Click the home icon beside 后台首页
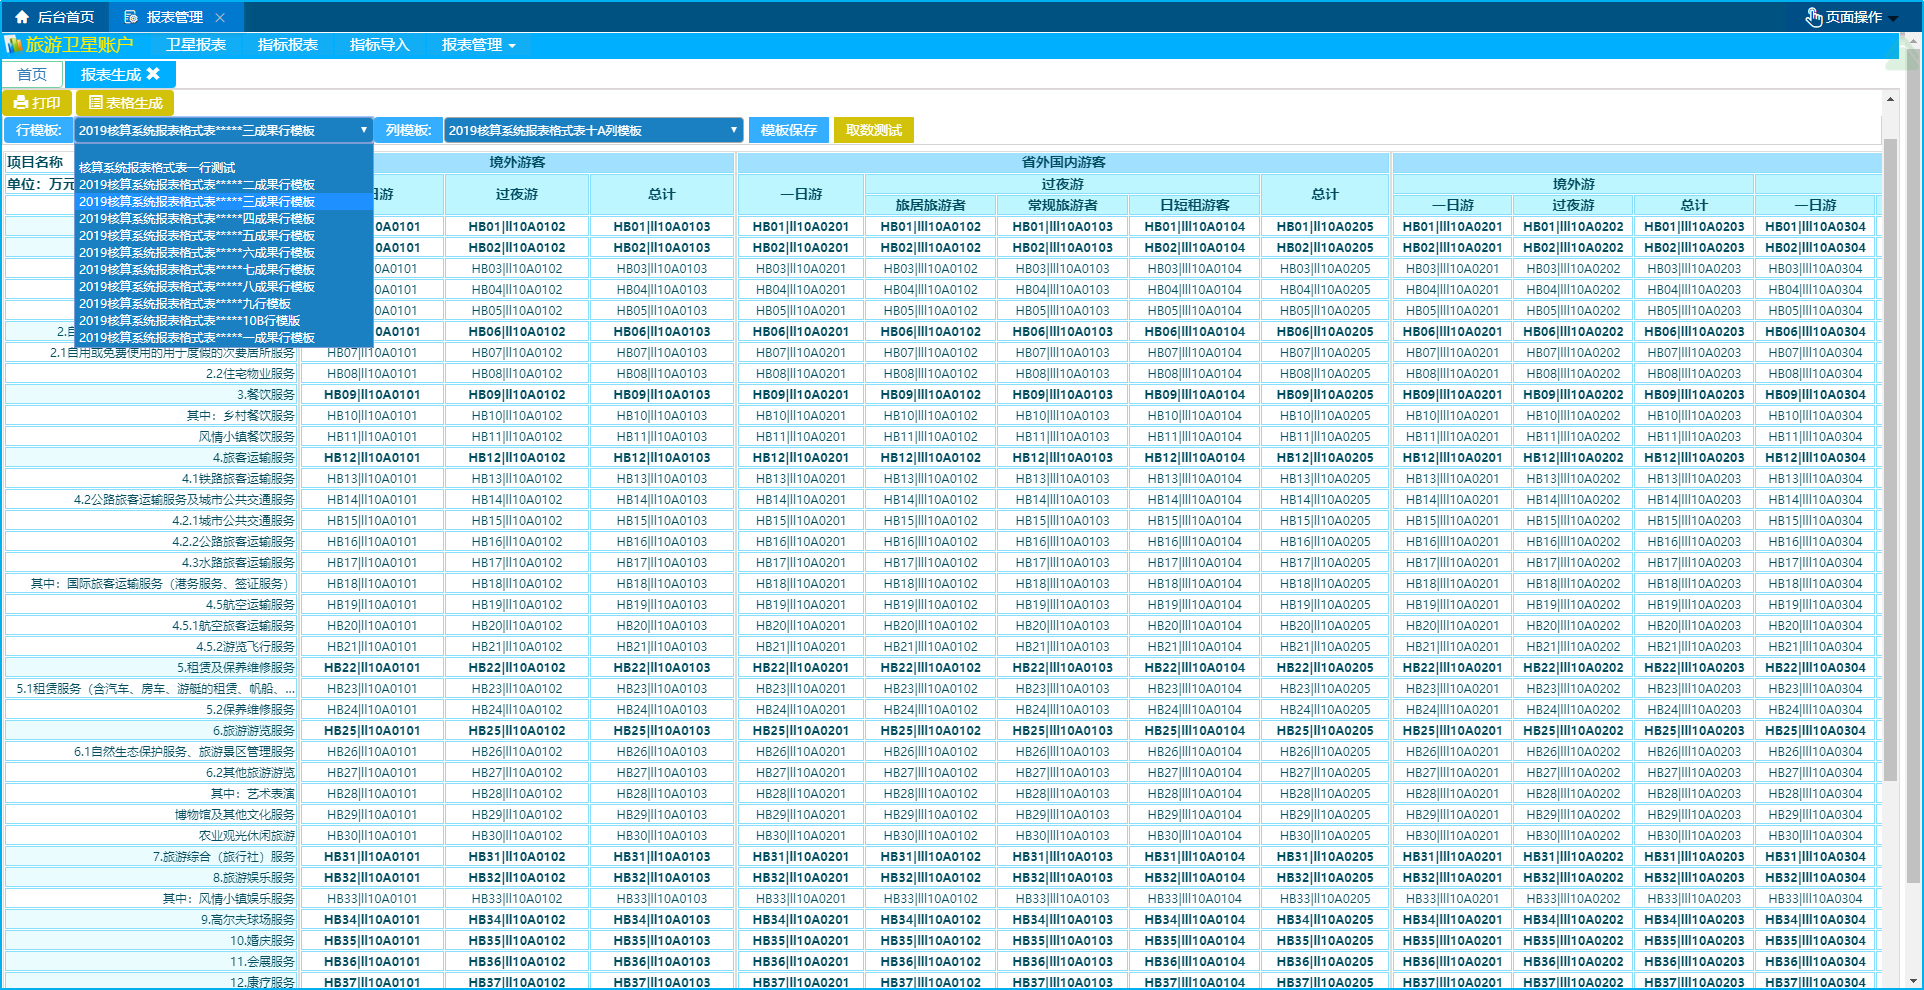The image size is (1924, 990). (22, 17)
